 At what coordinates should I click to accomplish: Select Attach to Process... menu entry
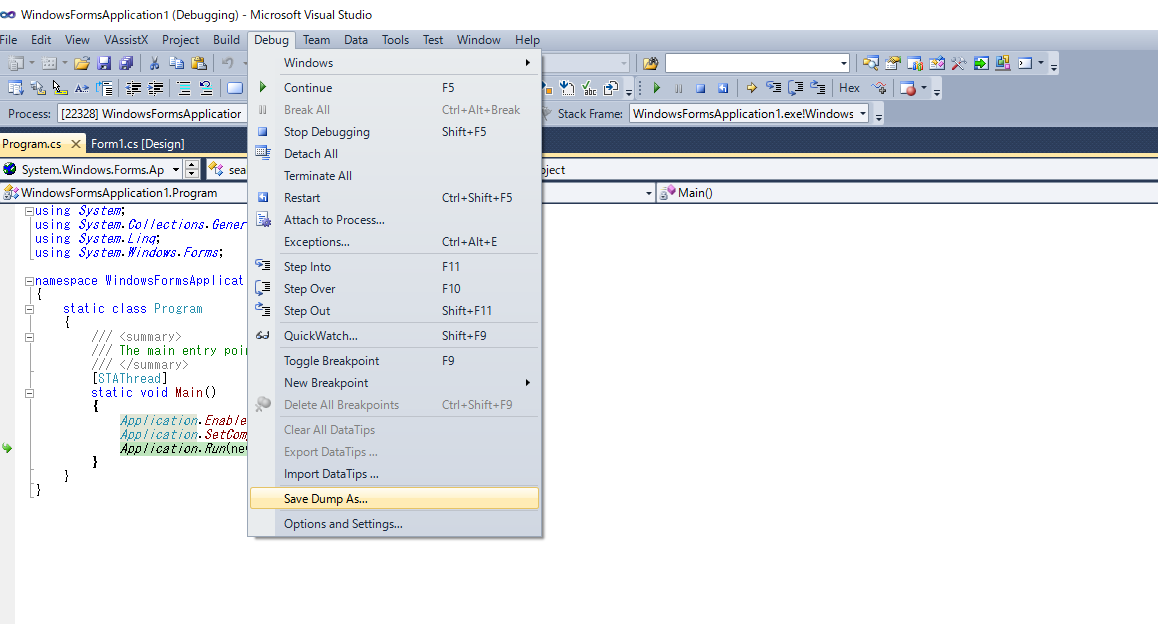(x=394, y=220)
